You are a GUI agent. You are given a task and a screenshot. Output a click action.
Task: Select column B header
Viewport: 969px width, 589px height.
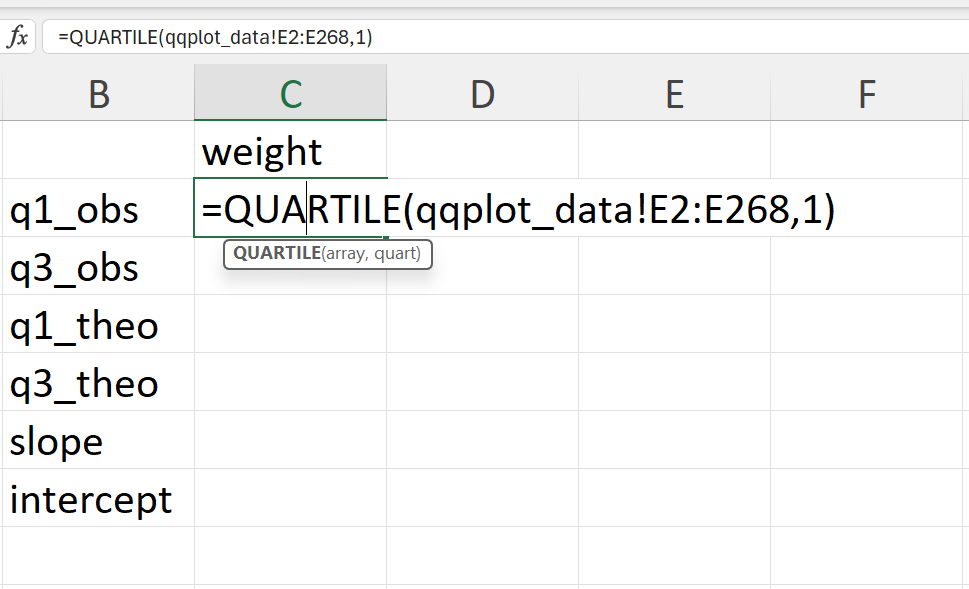click(x=99, y=94)
